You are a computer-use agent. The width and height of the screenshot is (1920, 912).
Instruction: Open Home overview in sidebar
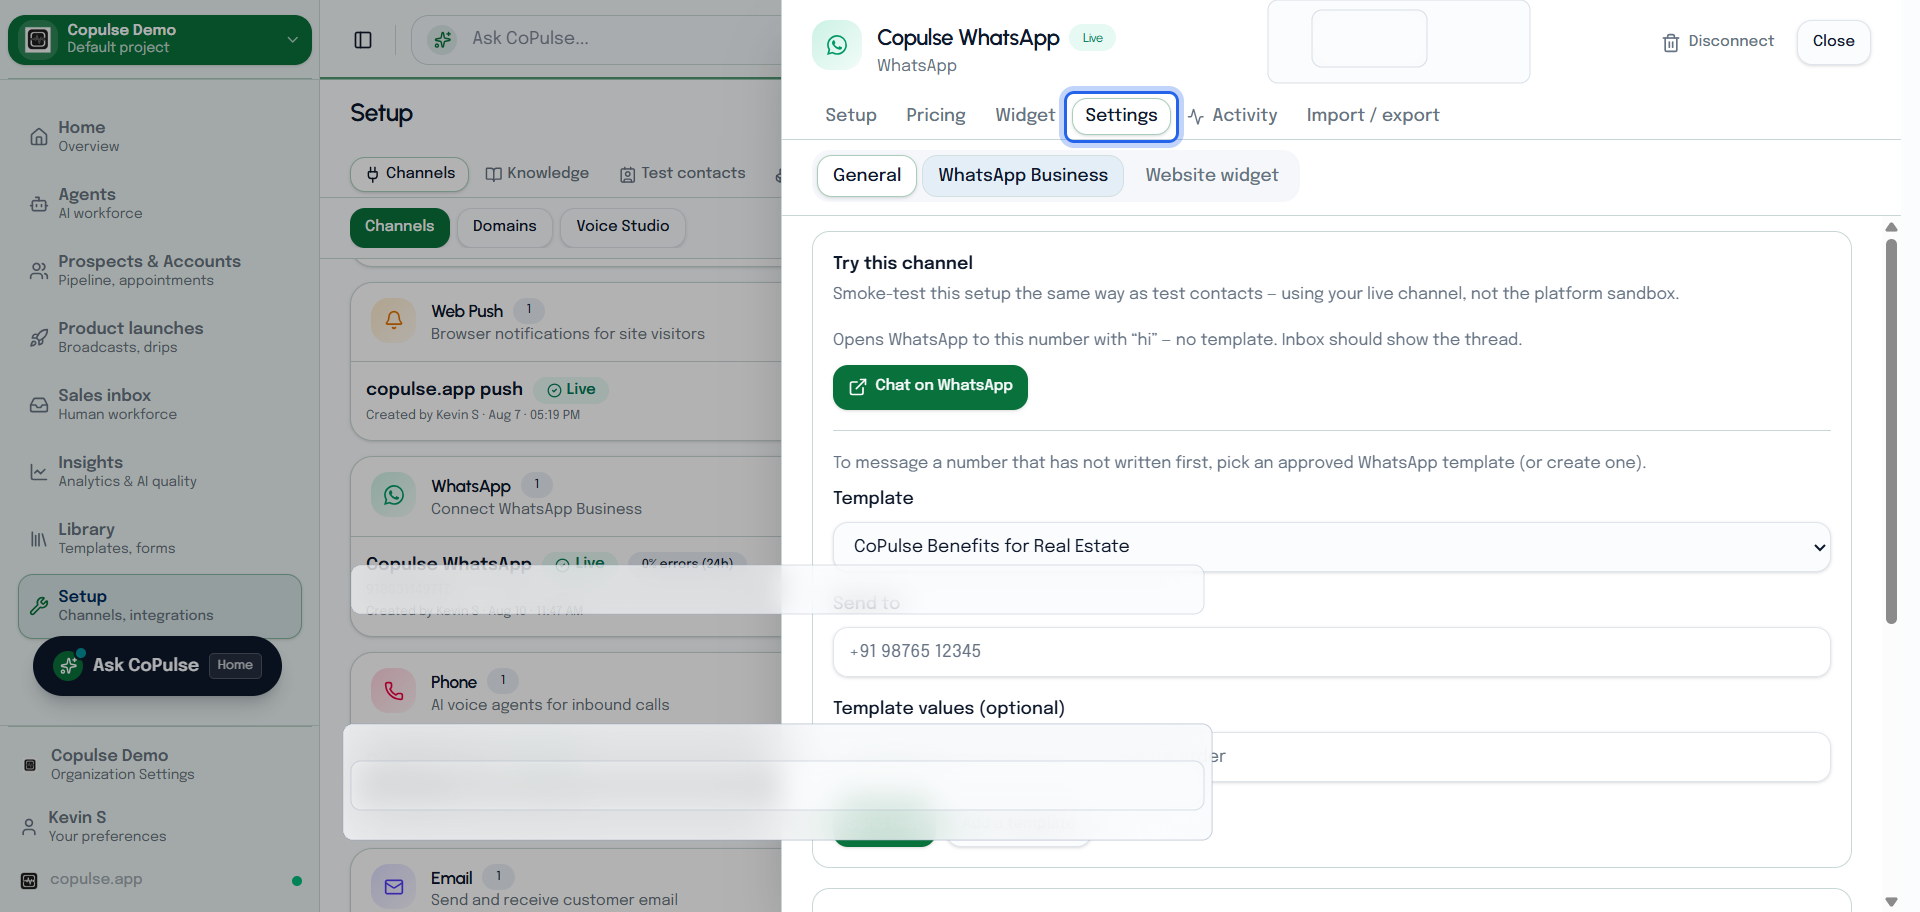click(160, 136)
